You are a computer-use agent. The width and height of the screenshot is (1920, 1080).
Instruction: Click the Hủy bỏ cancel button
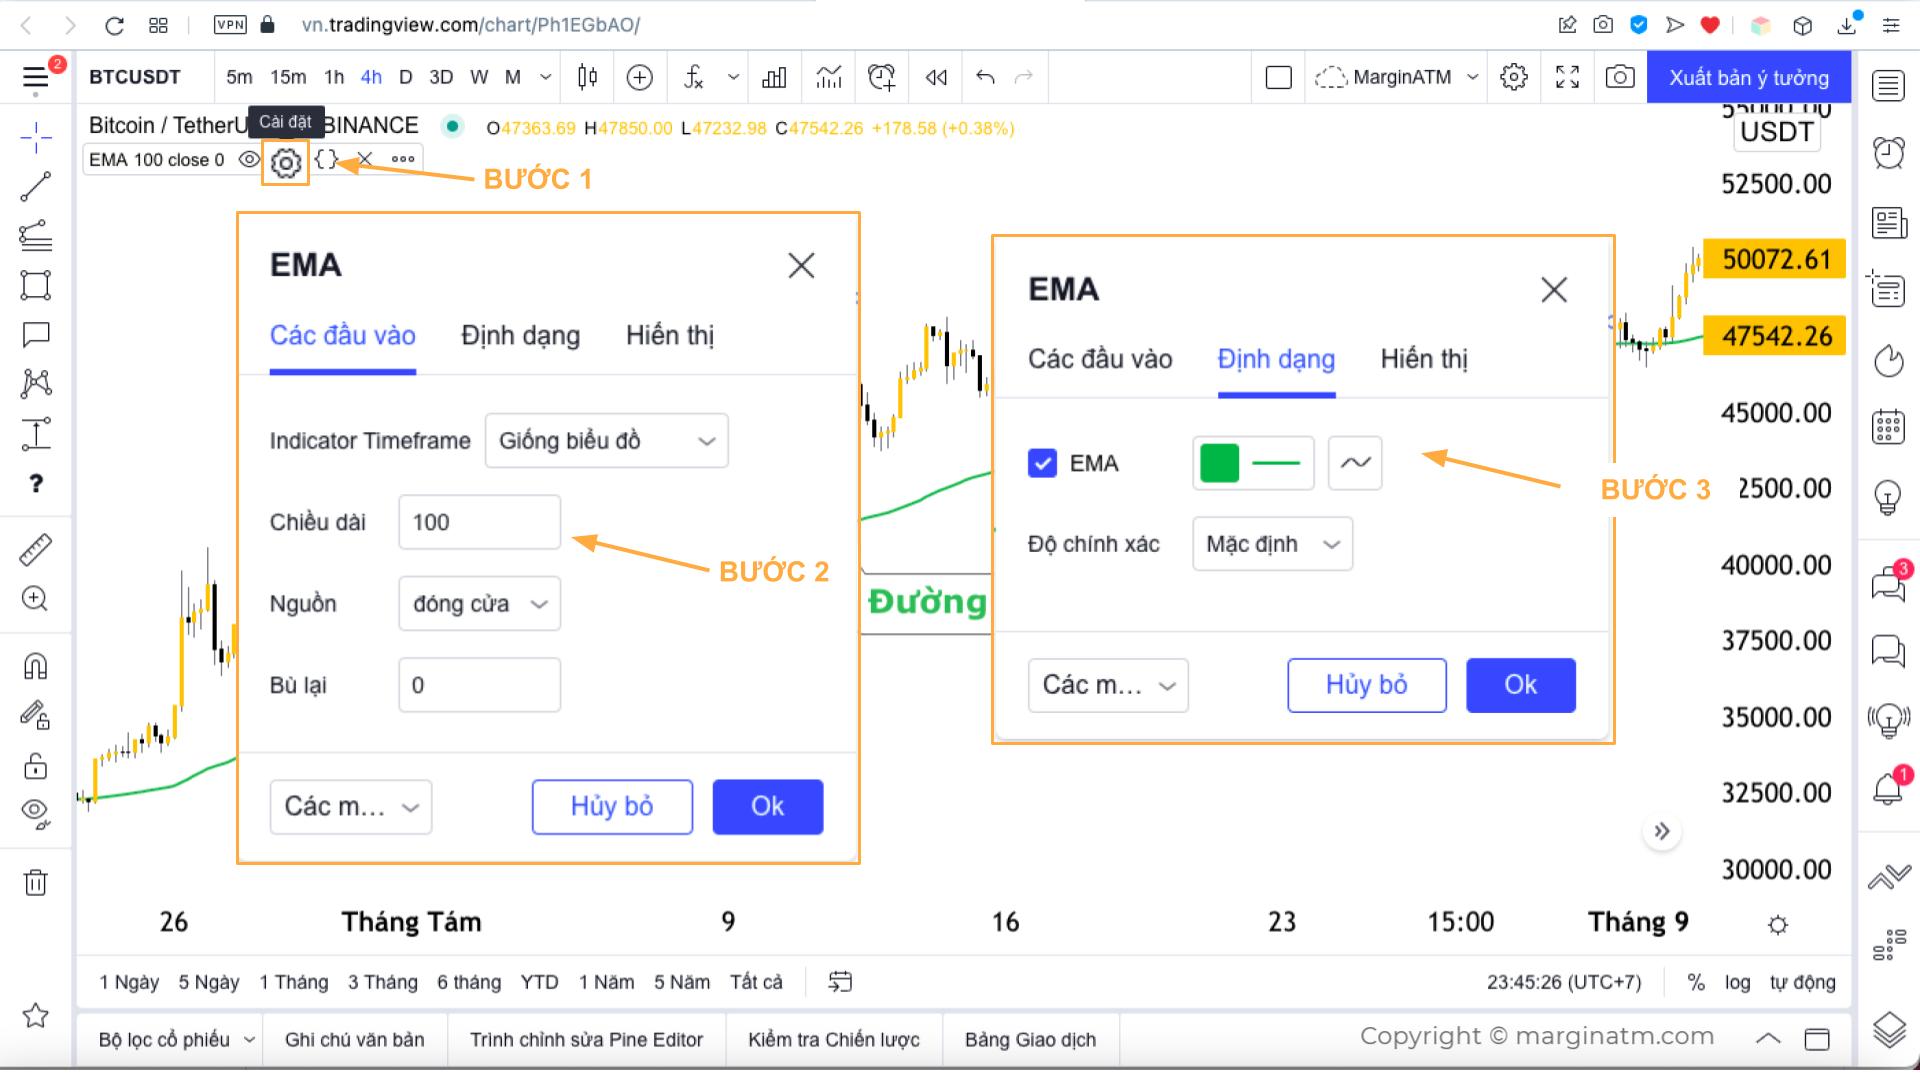[612, 804]
